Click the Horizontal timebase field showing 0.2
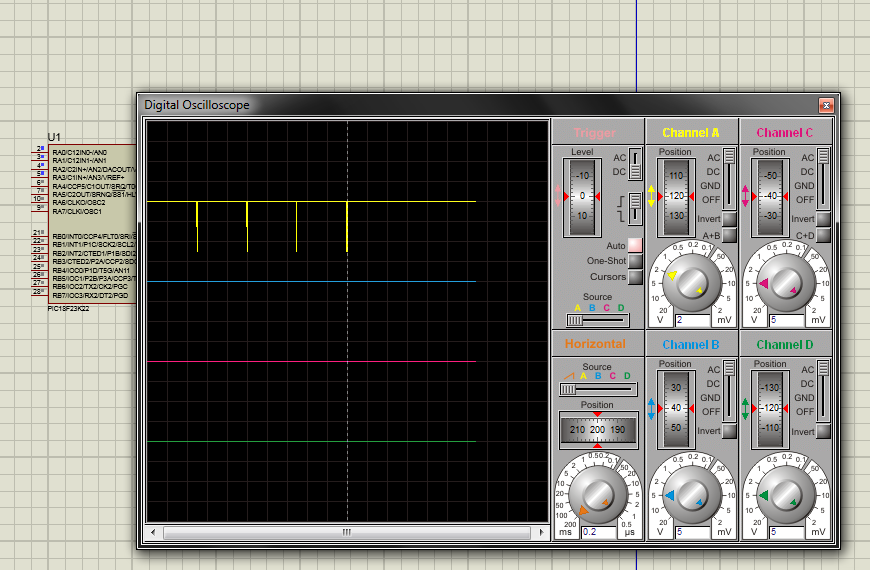The width and height of the screenshot is (870, 570). [599, 532]
